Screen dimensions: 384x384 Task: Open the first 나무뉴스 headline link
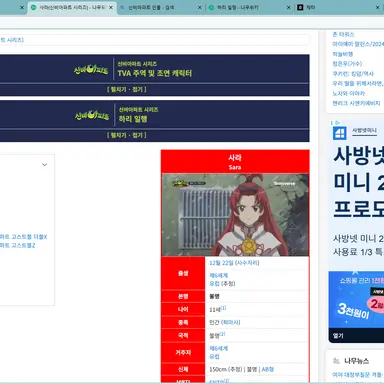click(358, 375)
